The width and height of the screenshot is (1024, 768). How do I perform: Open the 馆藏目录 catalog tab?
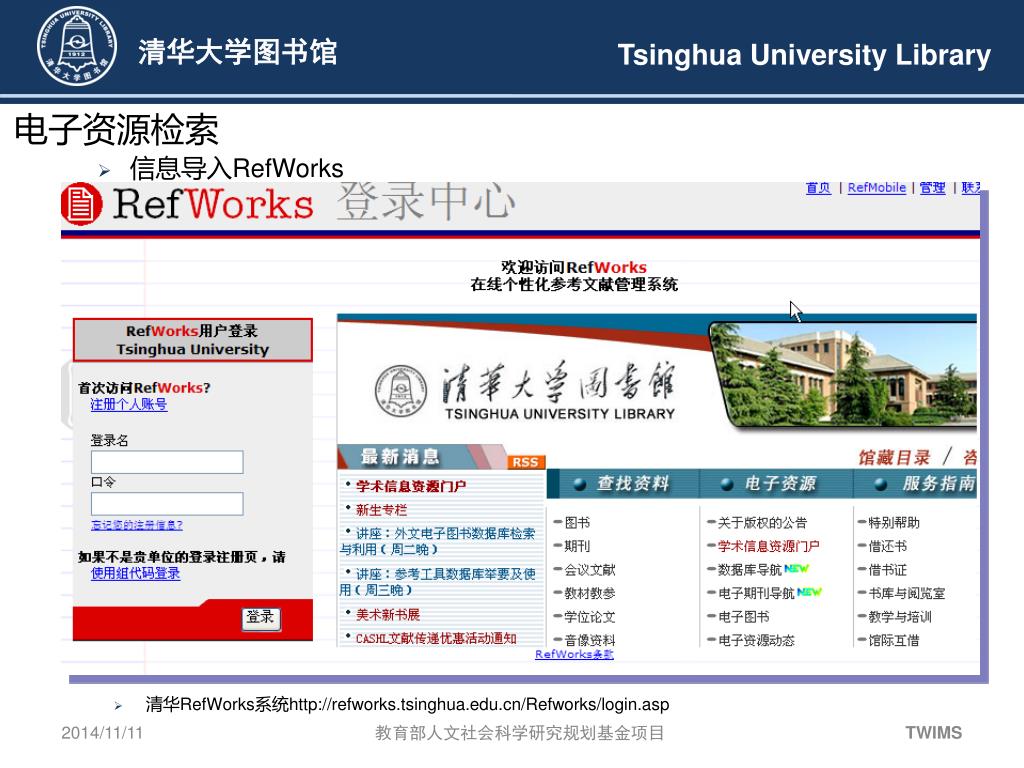[894, 457]
